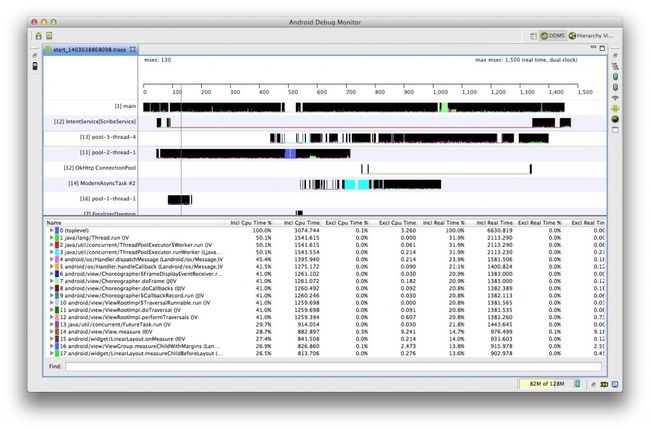Expand the 0 (toplevel) tree row
Screen dimensions: 650x430
point(51,230)
